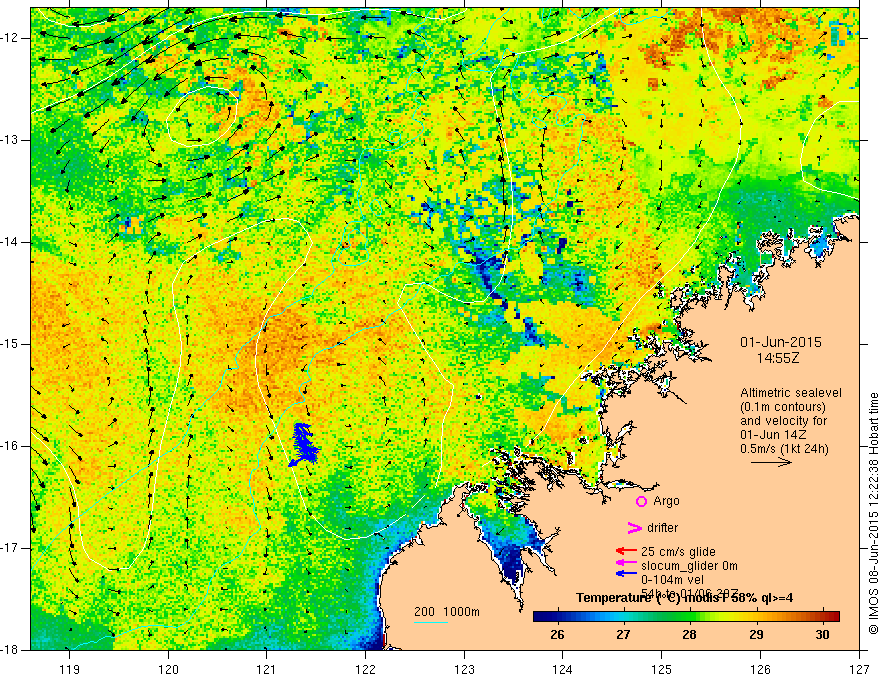Click the '0.5m/s (1kt 24h)' text
880x680 pixels.
784,449
